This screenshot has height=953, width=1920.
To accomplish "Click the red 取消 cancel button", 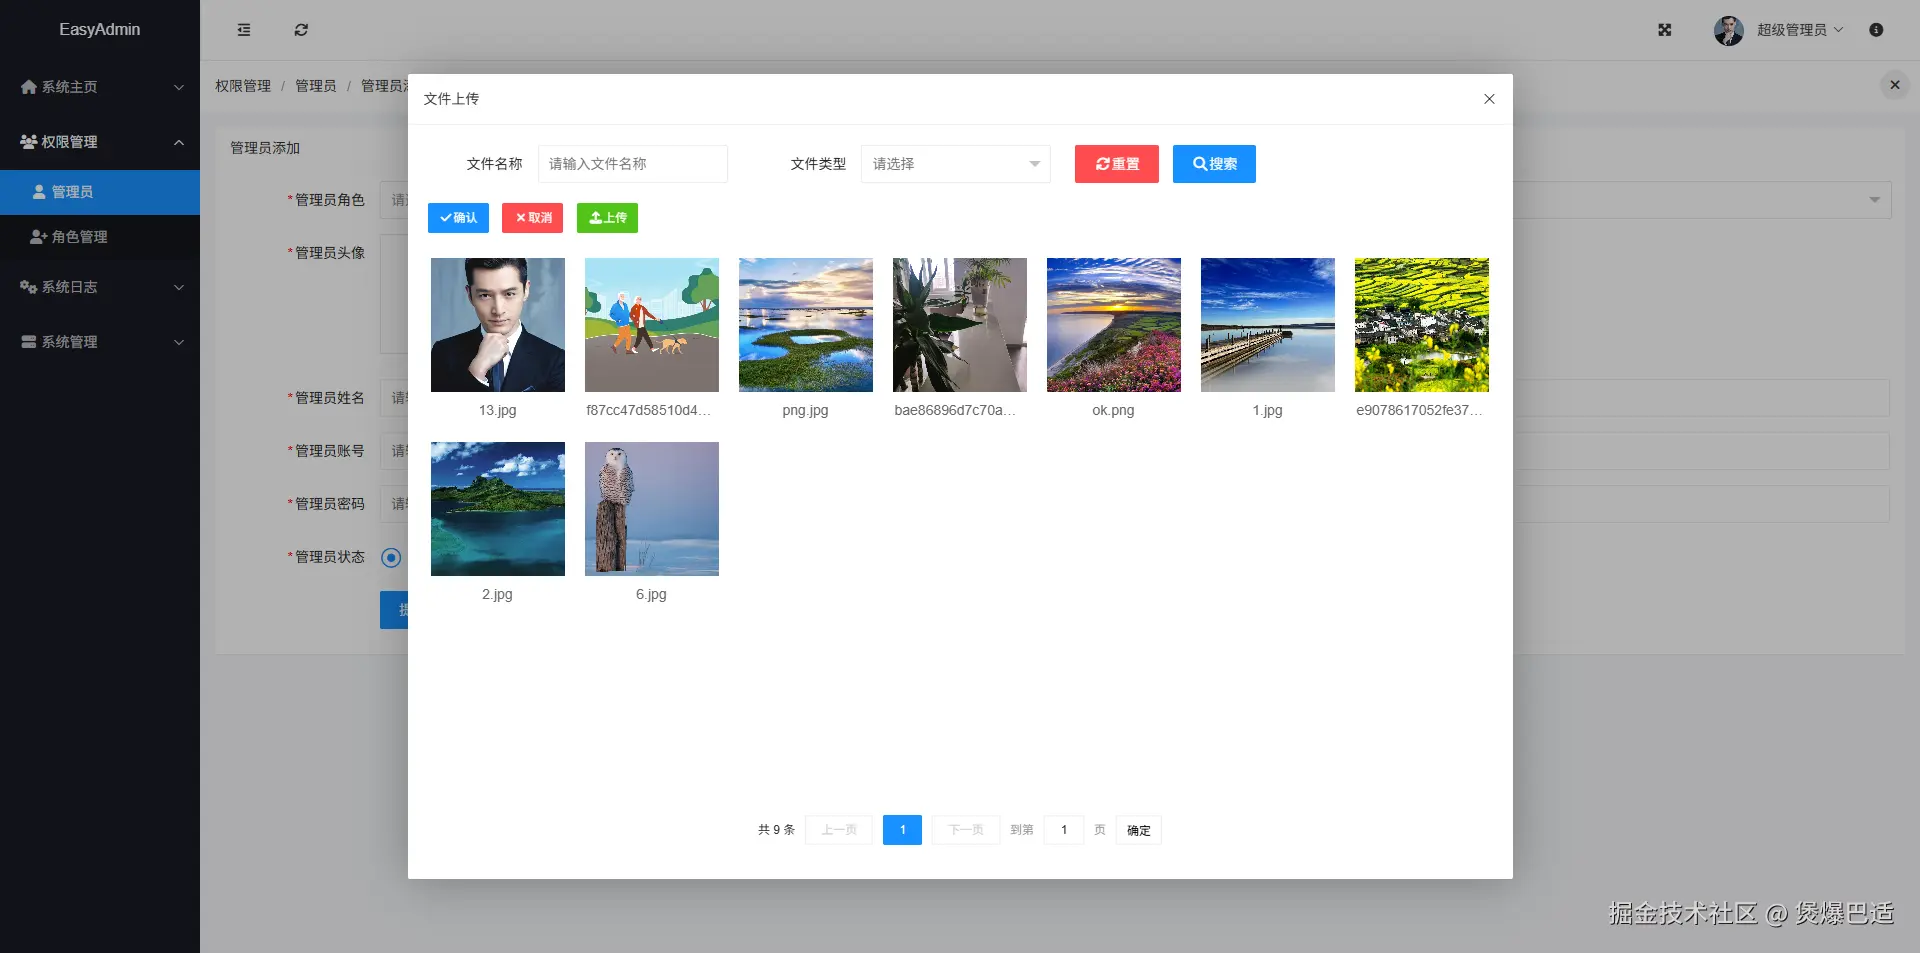I will tap(533, 218).
